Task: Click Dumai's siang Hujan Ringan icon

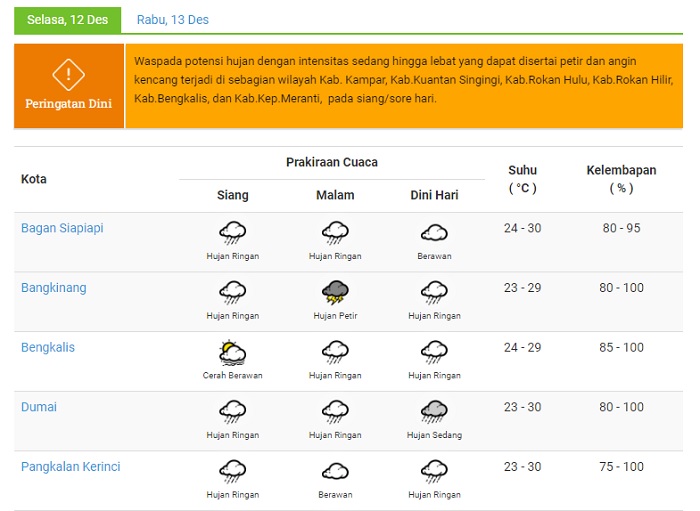Action: coord(232,411)
